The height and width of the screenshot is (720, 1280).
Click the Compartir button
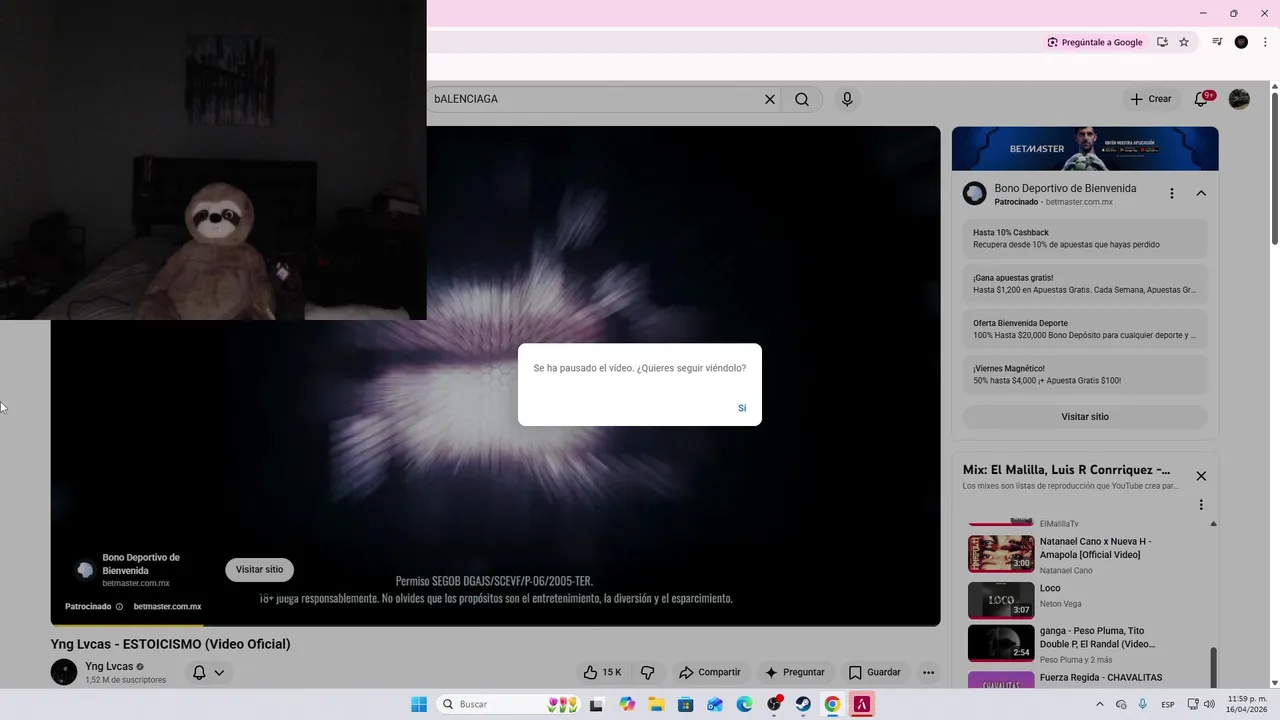[x=710, y=672]
